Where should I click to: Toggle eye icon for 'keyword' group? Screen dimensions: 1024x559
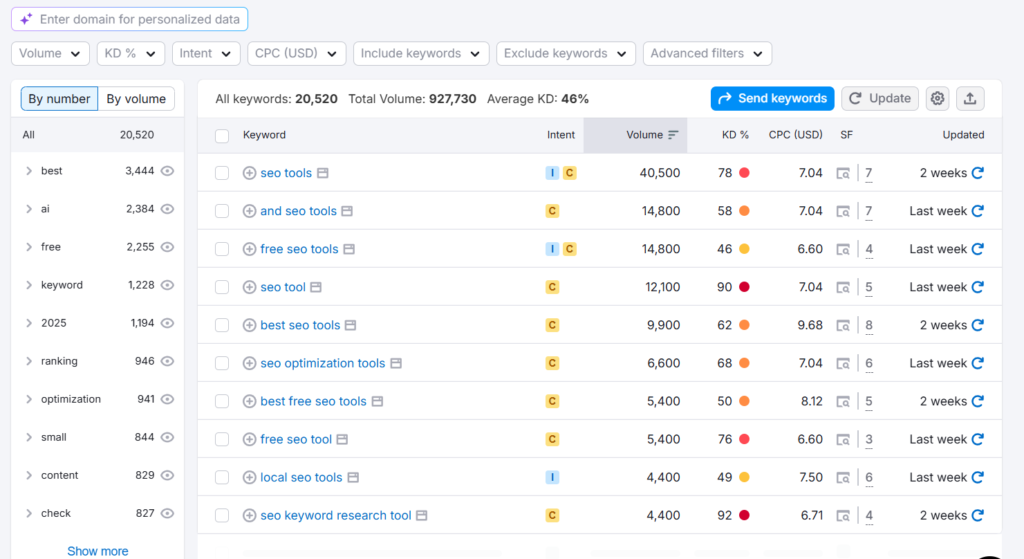point(168,285)
